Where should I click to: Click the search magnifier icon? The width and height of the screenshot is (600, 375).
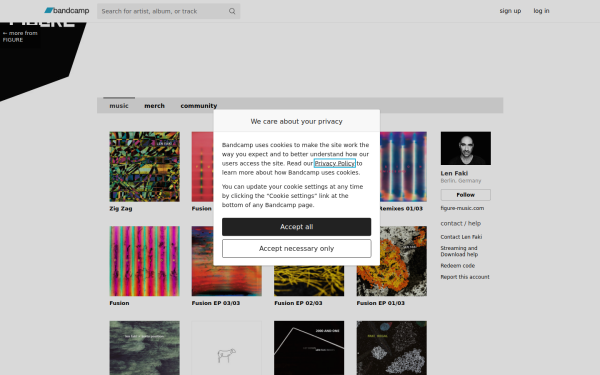[x=232, y=11]
